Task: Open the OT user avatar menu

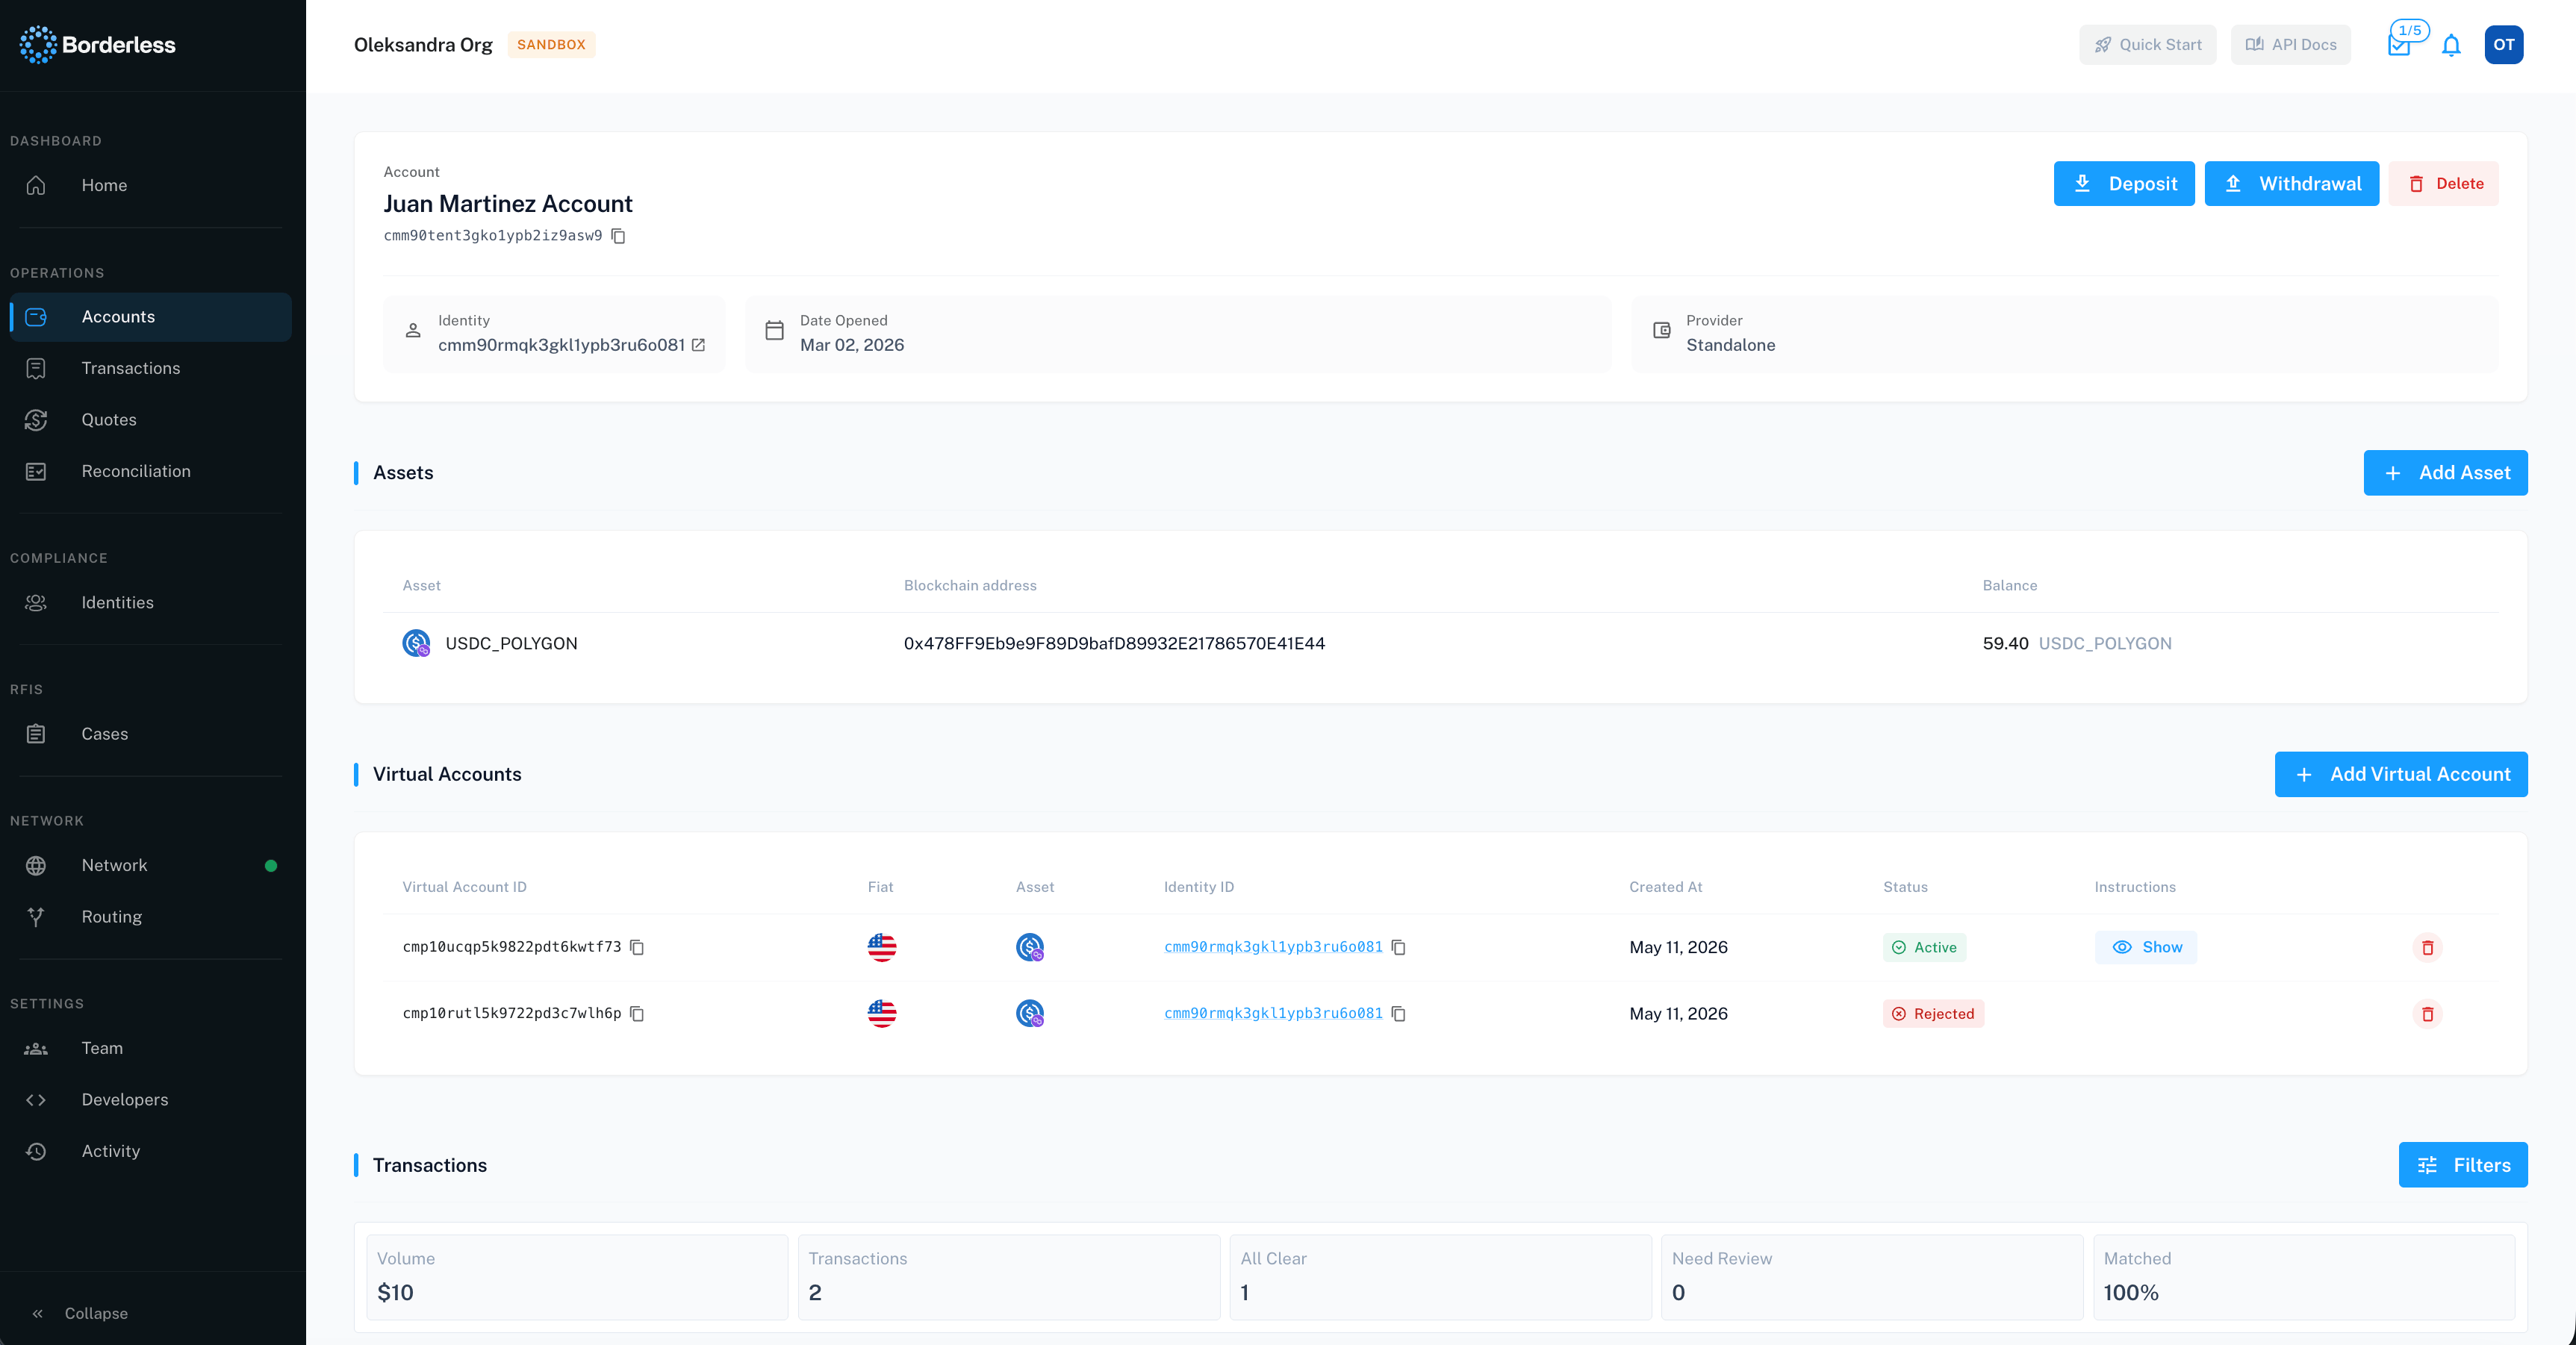Action: [x=2503, y=45]
